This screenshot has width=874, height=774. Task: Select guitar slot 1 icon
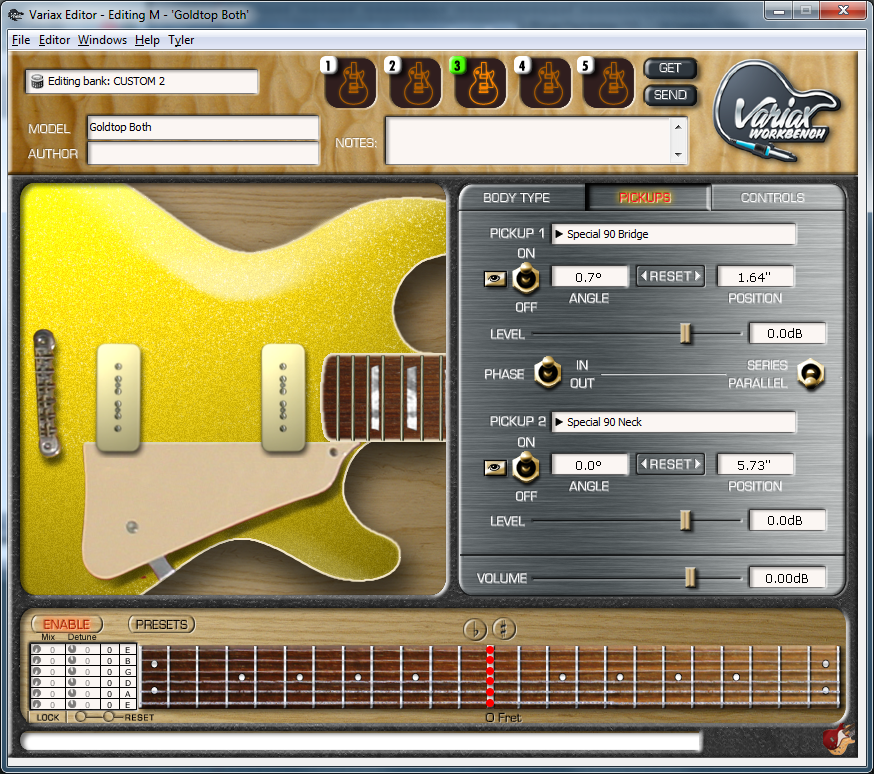(351, 83)
